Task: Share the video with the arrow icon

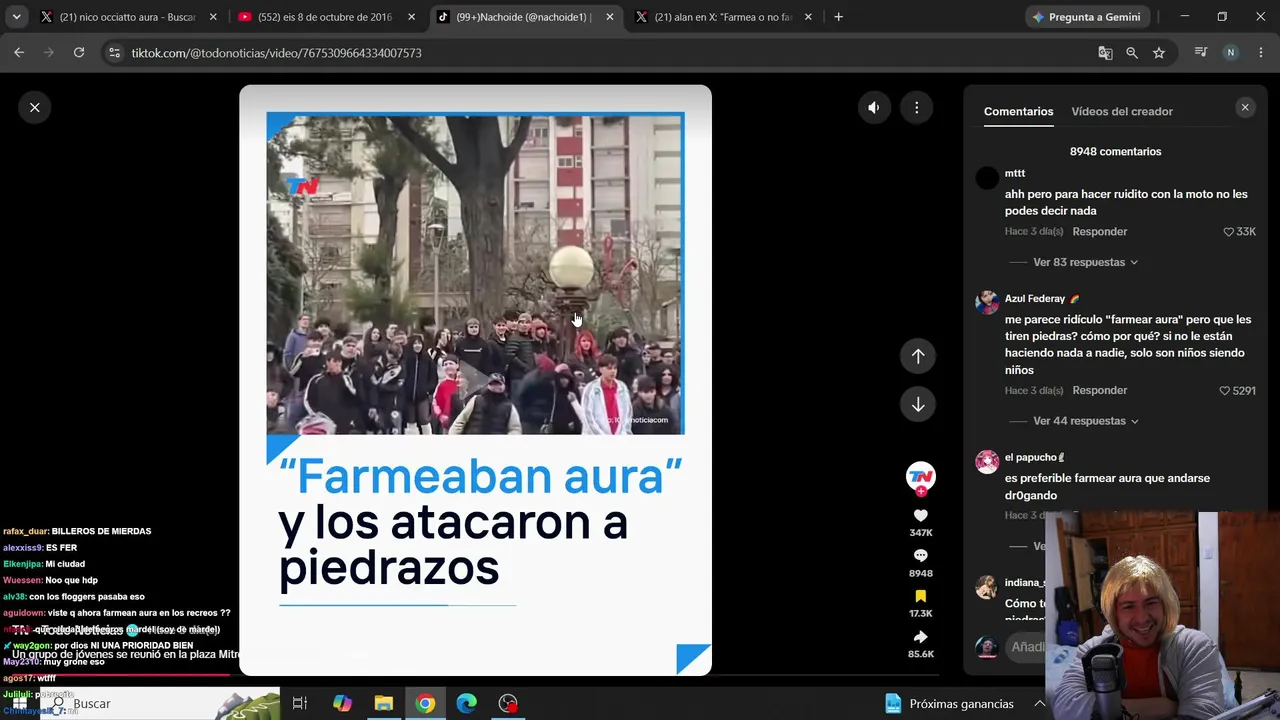Action: coord(920,637)
